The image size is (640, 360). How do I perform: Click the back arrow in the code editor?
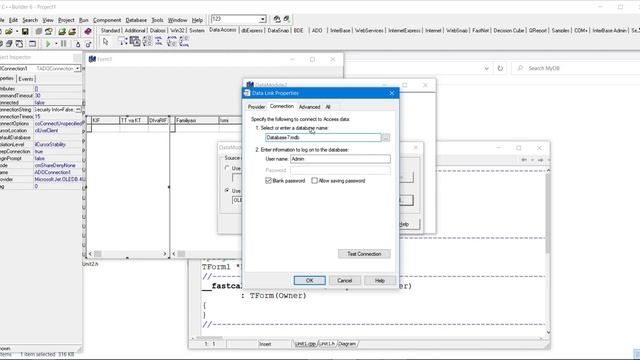524,160
